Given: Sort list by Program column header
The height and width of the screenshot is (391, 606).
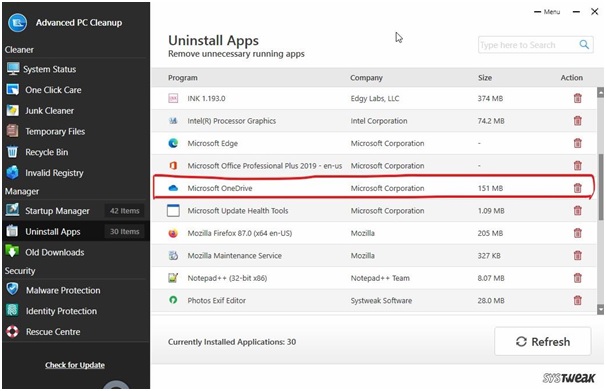Looking at the screenshot, I should click(x=182, y=78).
